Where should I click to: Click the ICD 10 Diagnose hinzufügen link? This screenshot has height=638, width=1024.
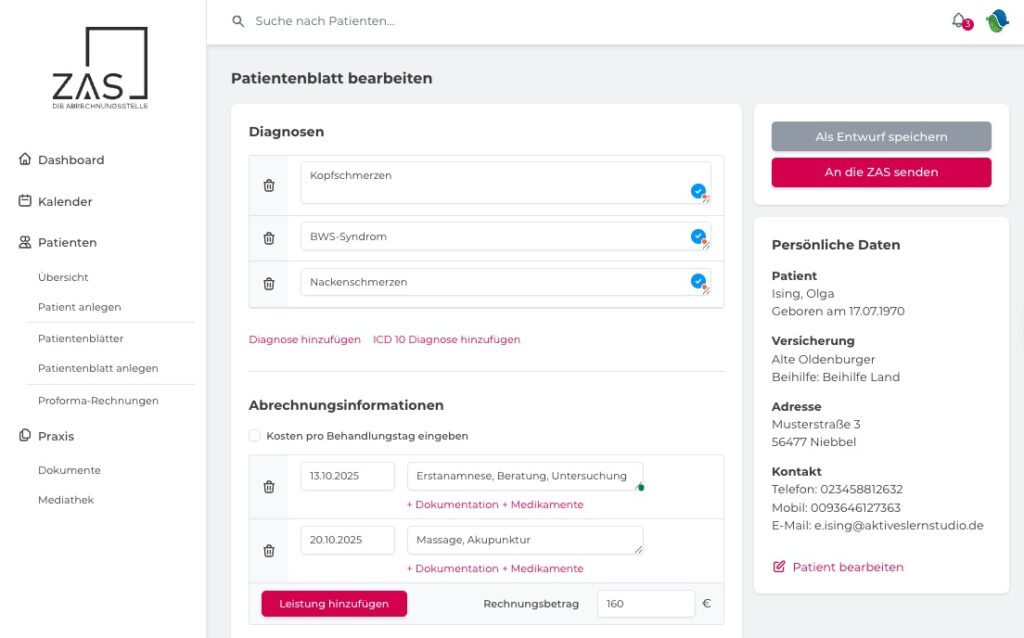click(446, 339)
